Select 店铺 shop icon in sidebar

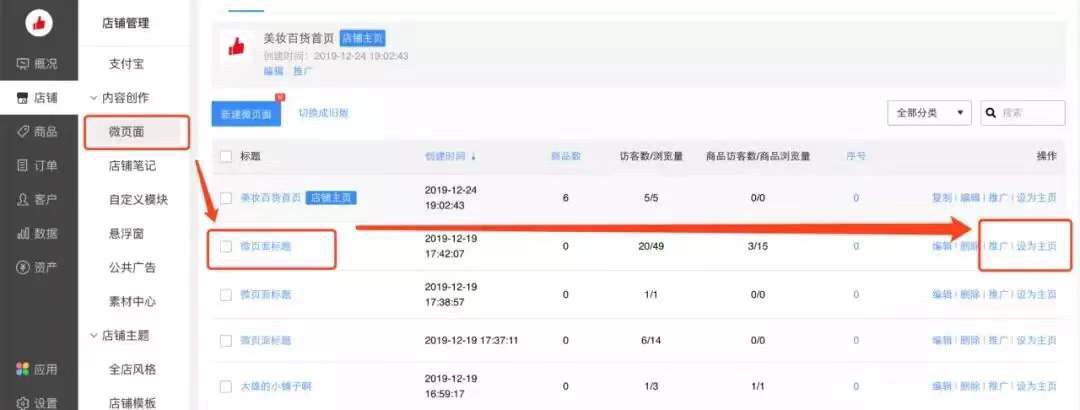coord(22,98)
